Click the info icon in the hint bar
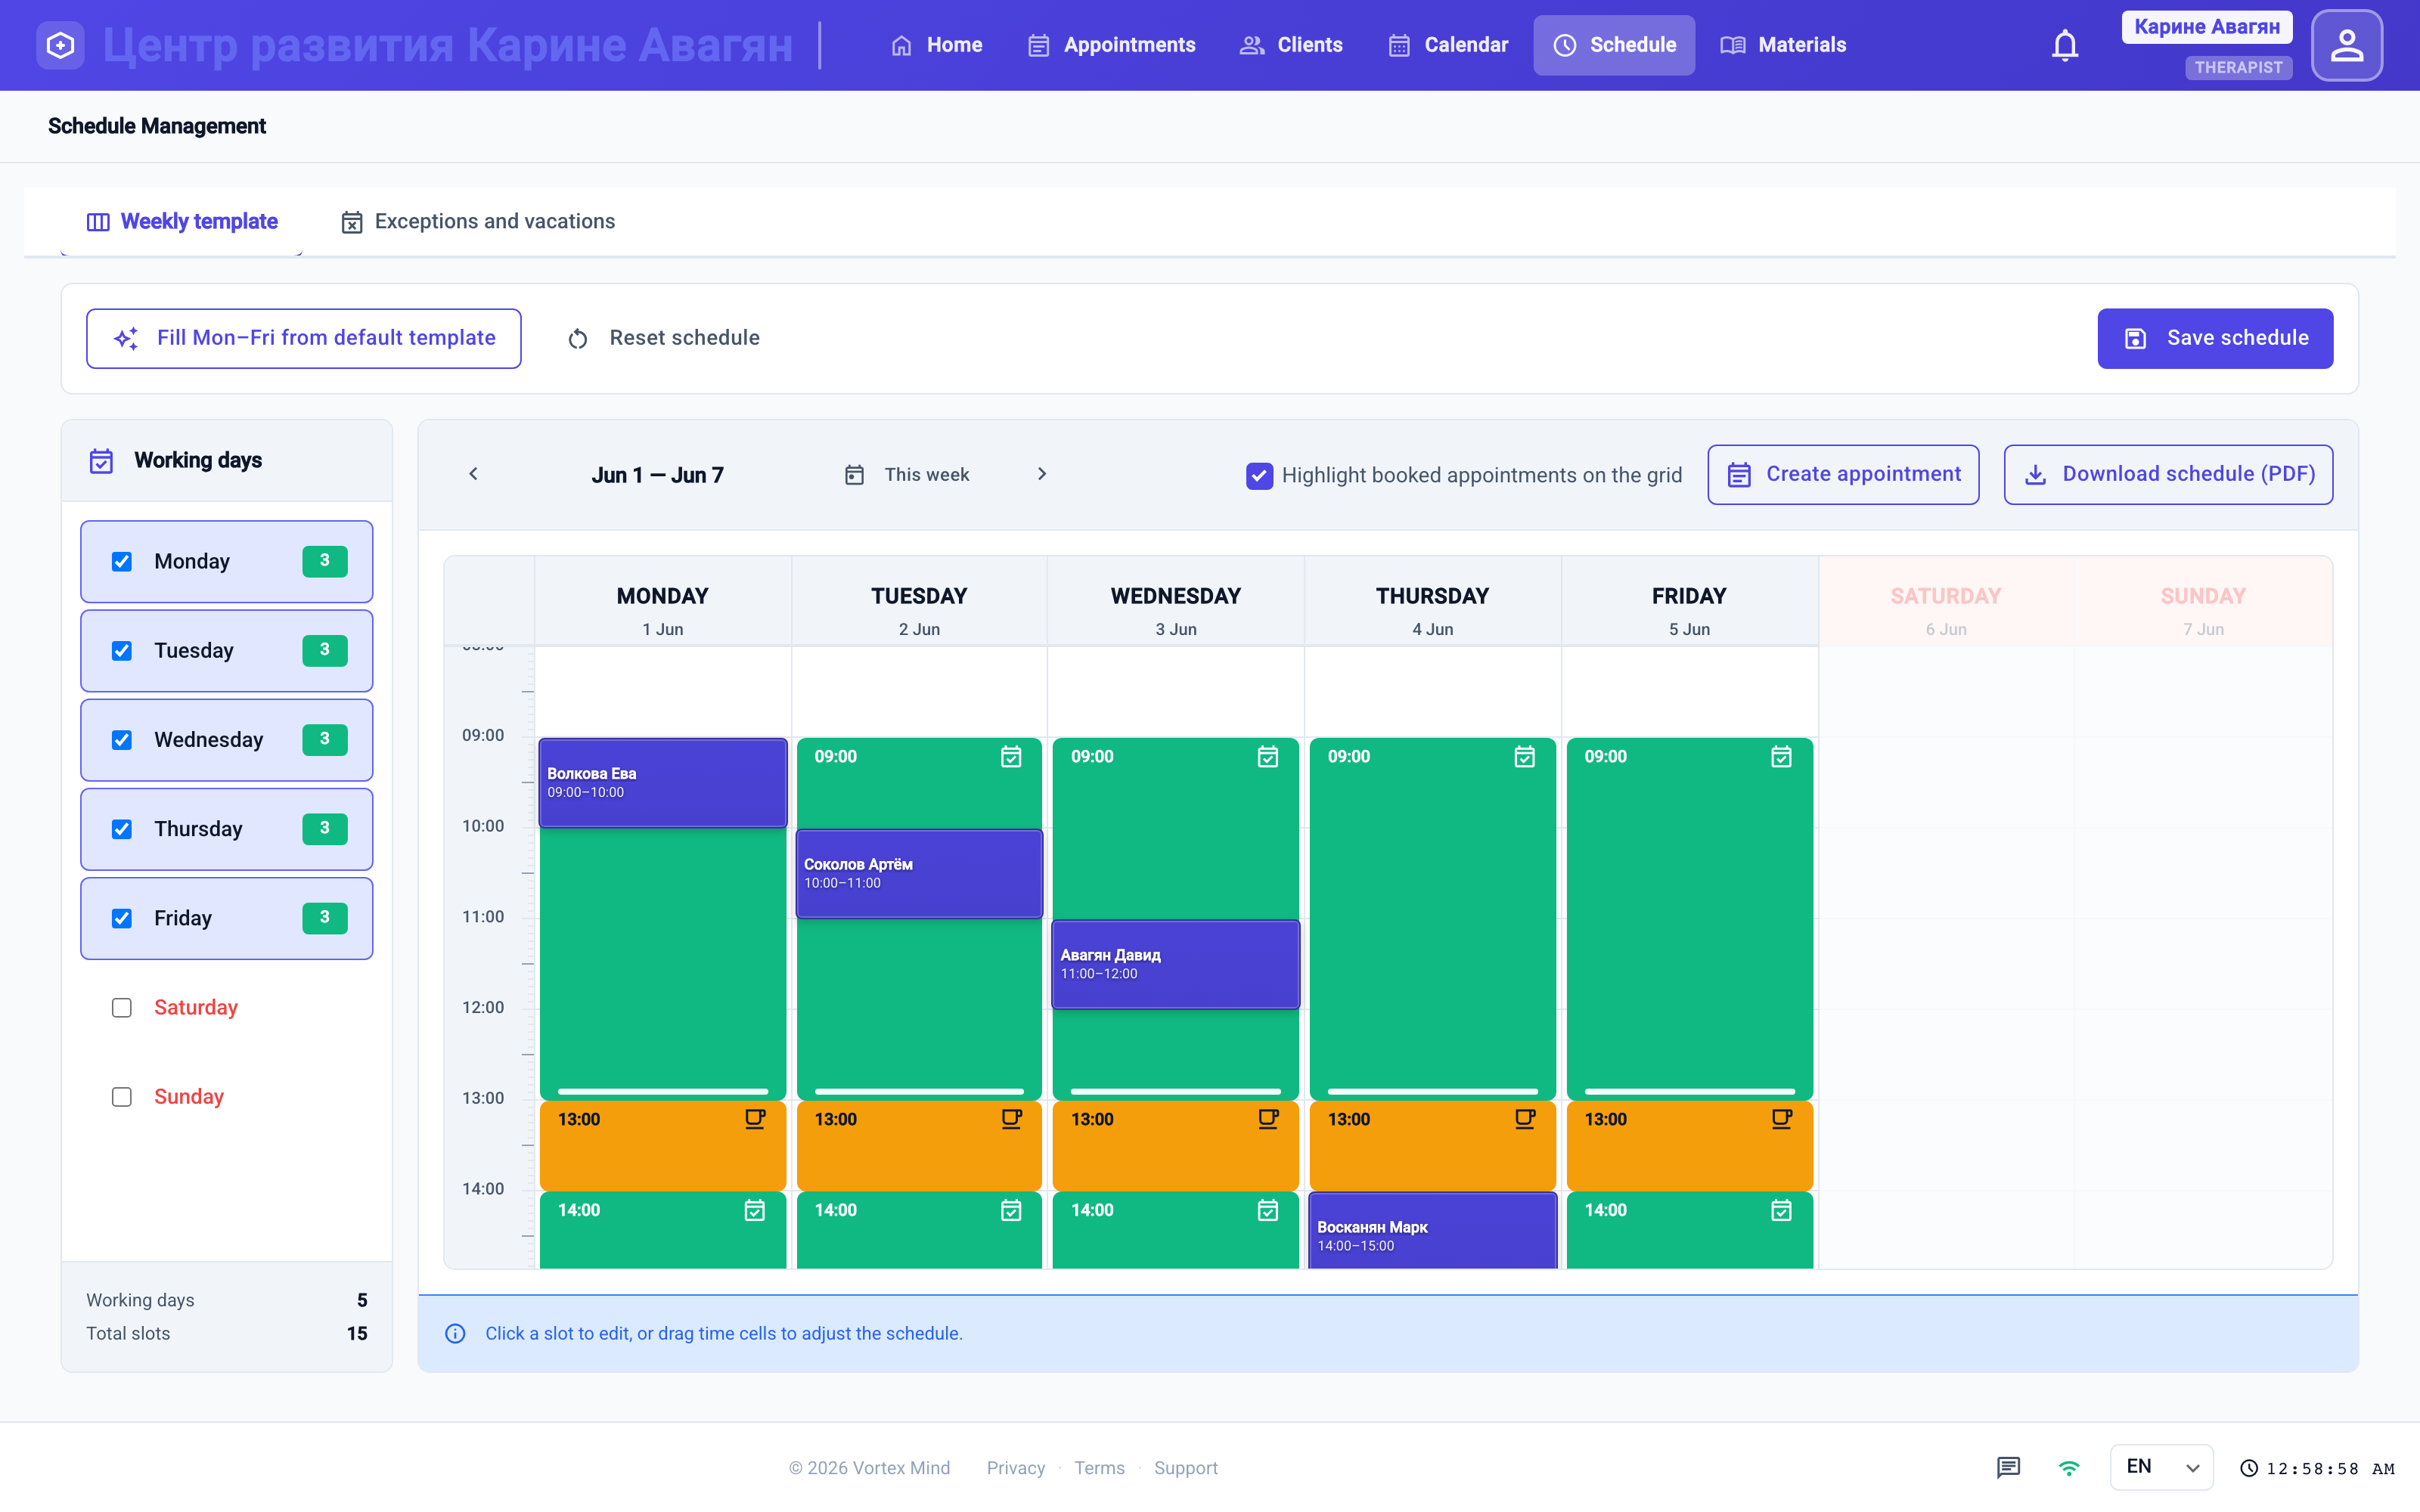 pyautogui.click(x=455, y=1333)
